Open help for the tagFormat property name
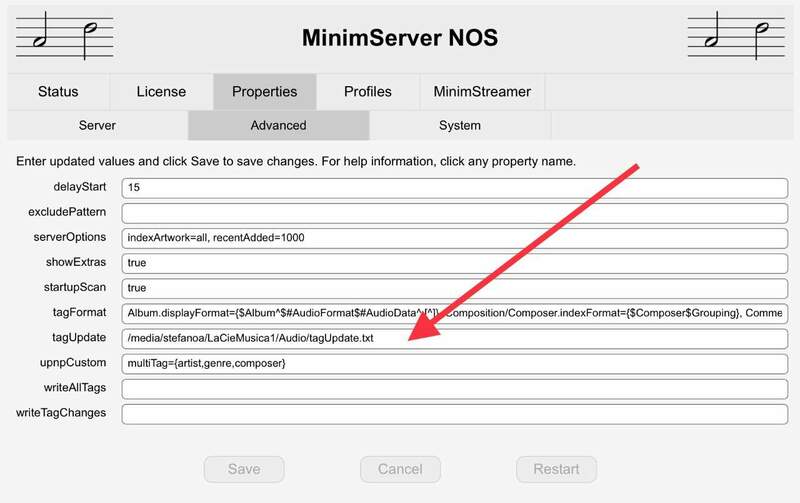This screenshot has height=503, width=800. [80, 312]
